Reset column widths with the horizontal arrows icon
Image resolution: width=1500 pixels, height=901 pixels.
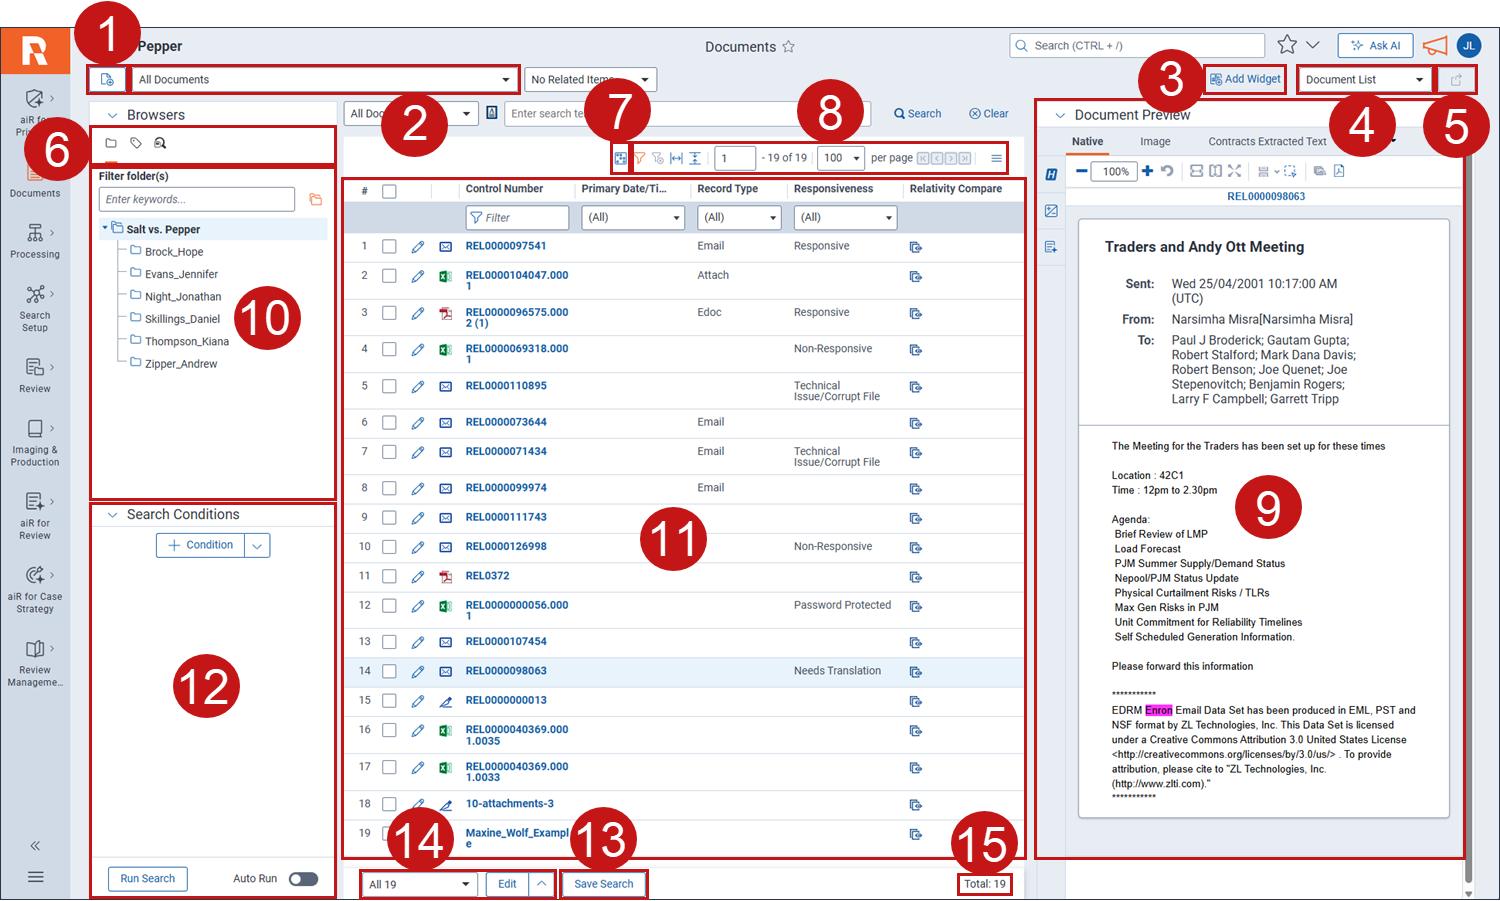[676, 158]
